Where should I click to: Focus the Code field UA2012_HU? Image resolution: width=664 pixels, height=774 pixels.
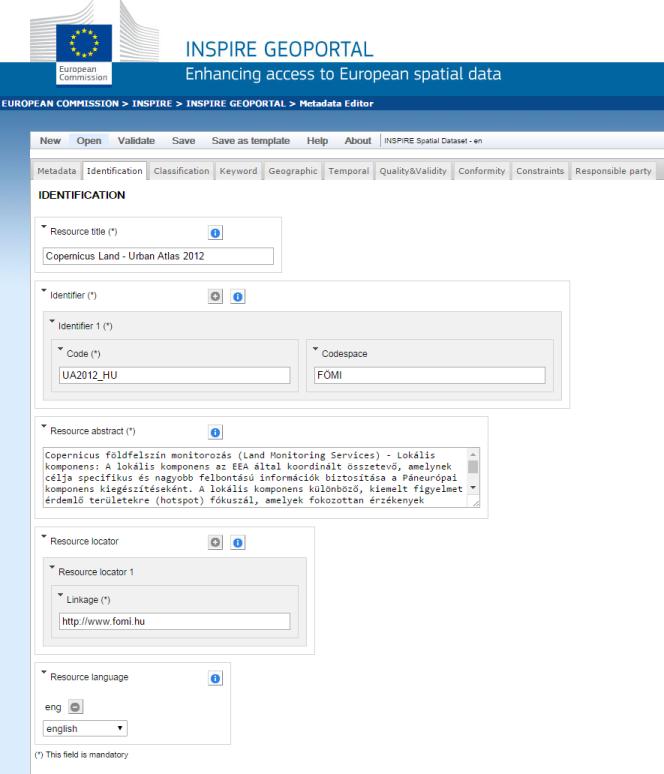(174, 375)
